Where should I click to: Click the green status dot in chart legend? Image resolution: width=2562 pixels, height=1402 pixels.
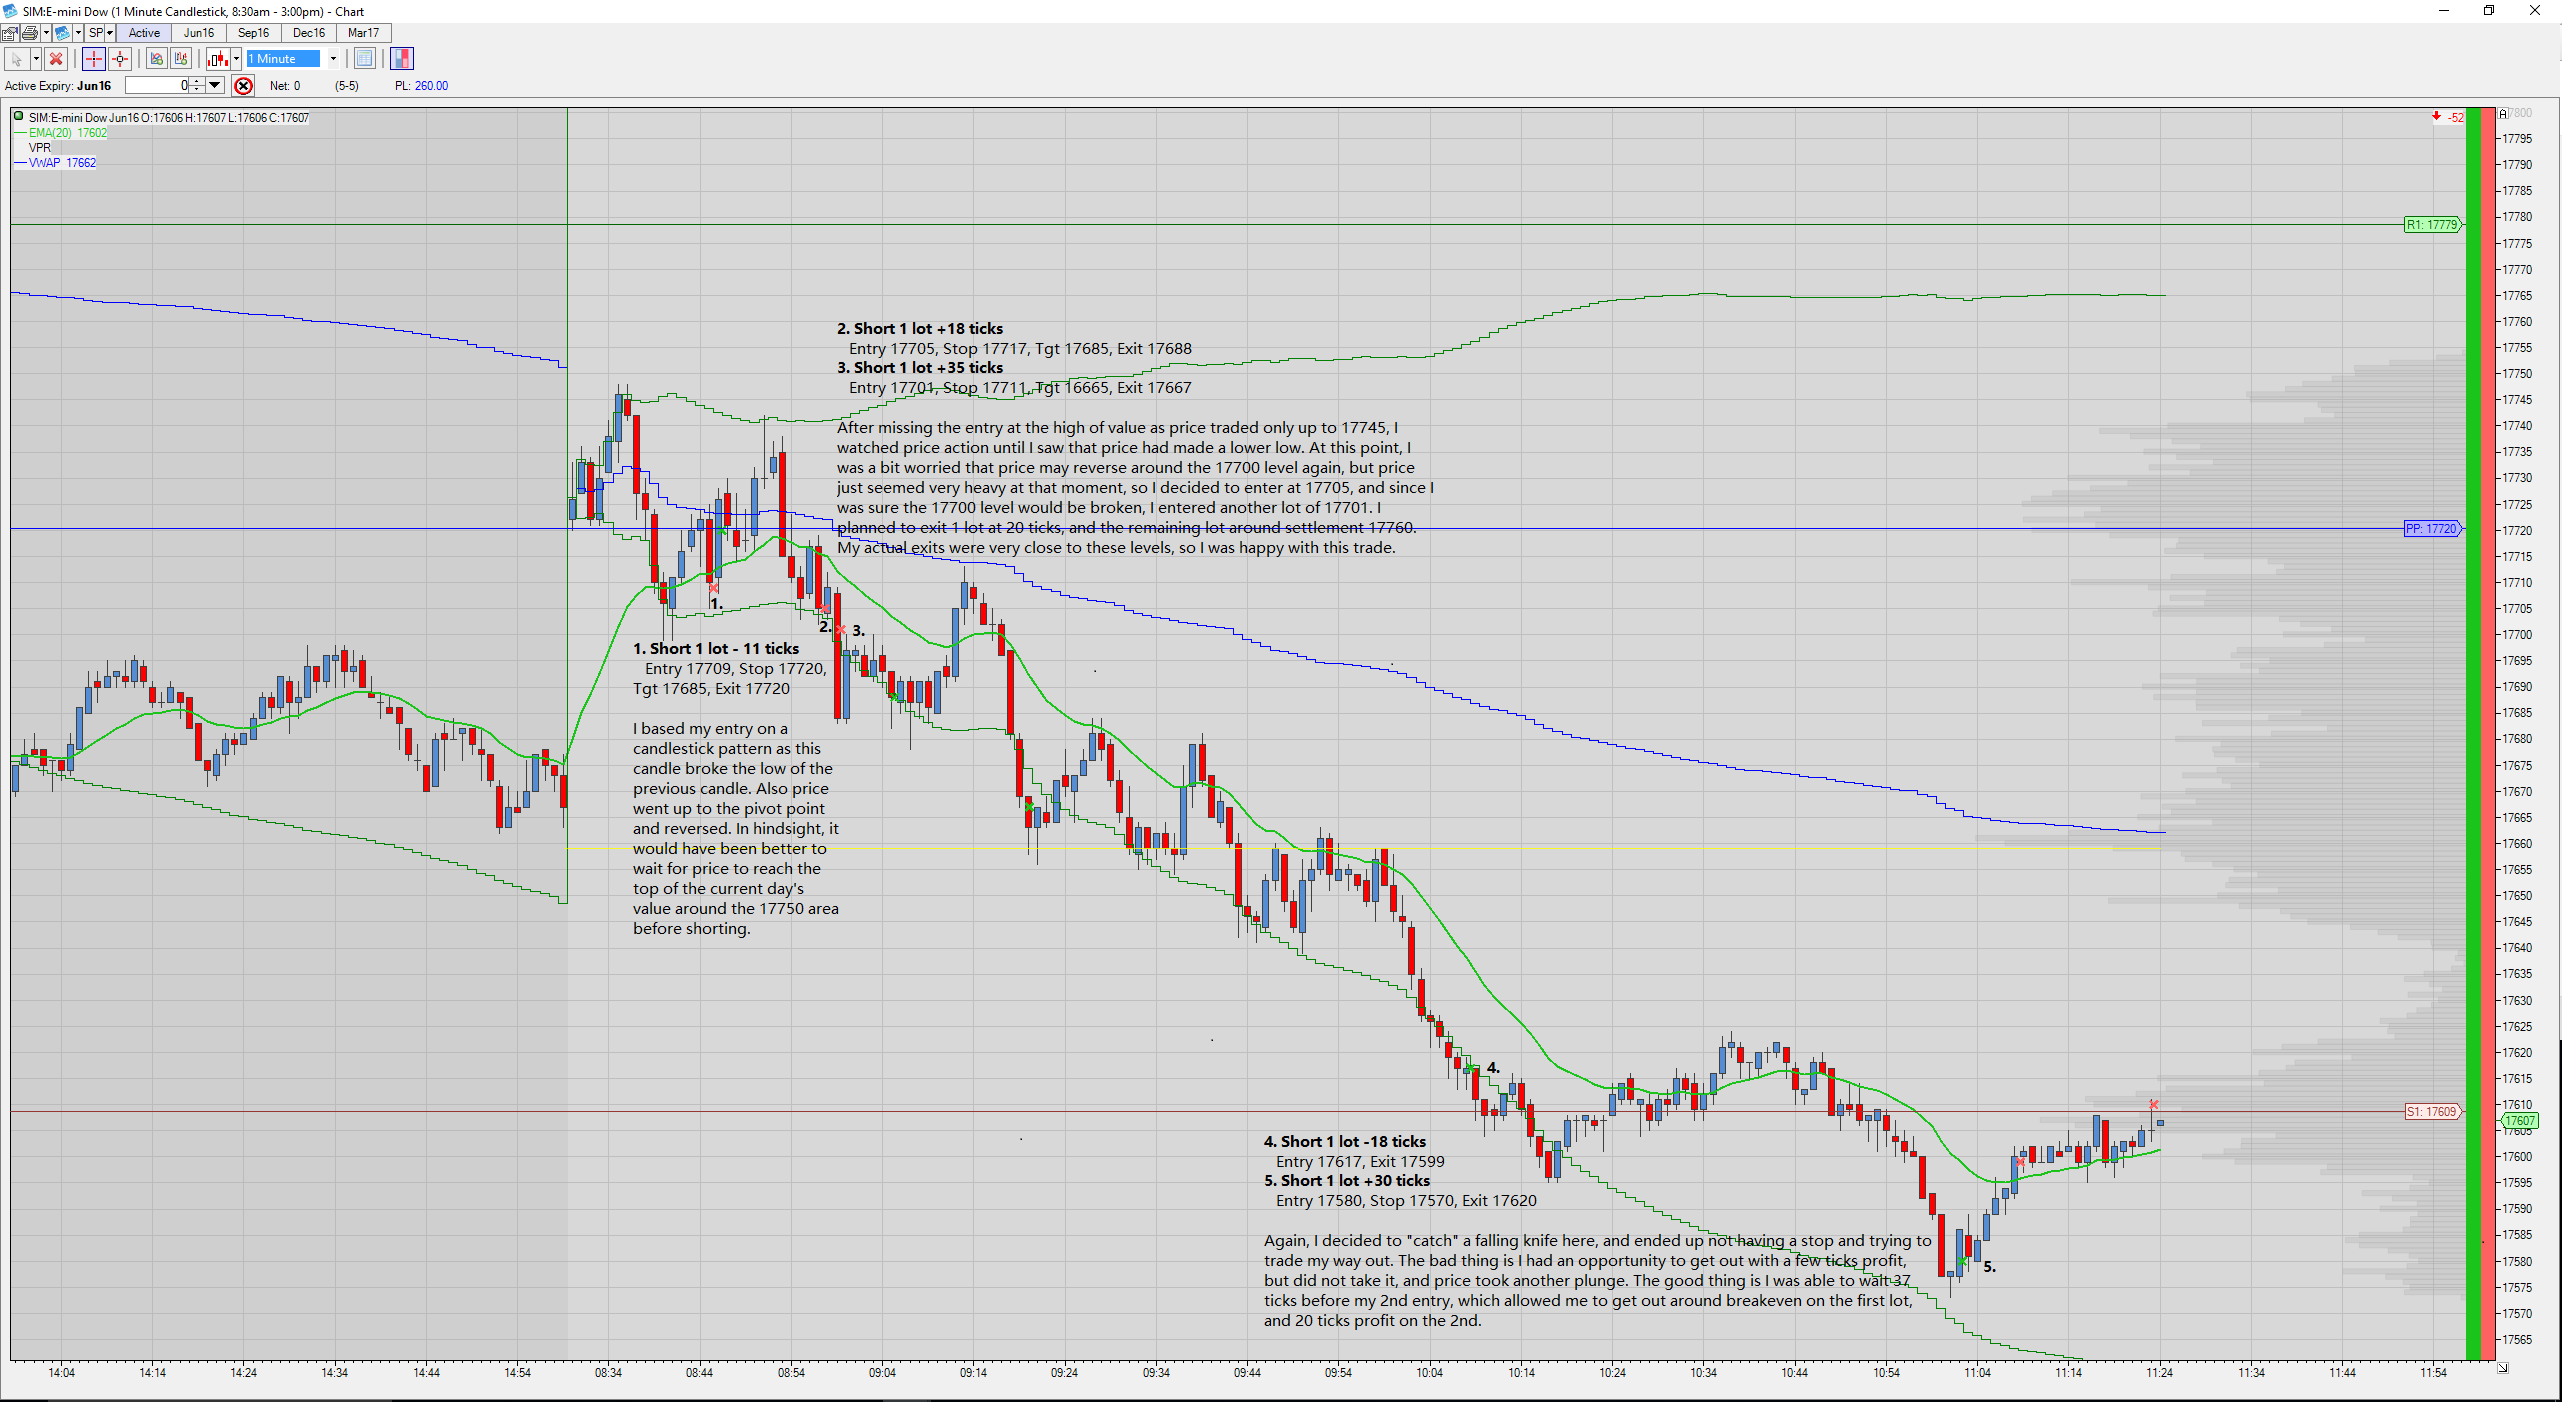(18, 117)
